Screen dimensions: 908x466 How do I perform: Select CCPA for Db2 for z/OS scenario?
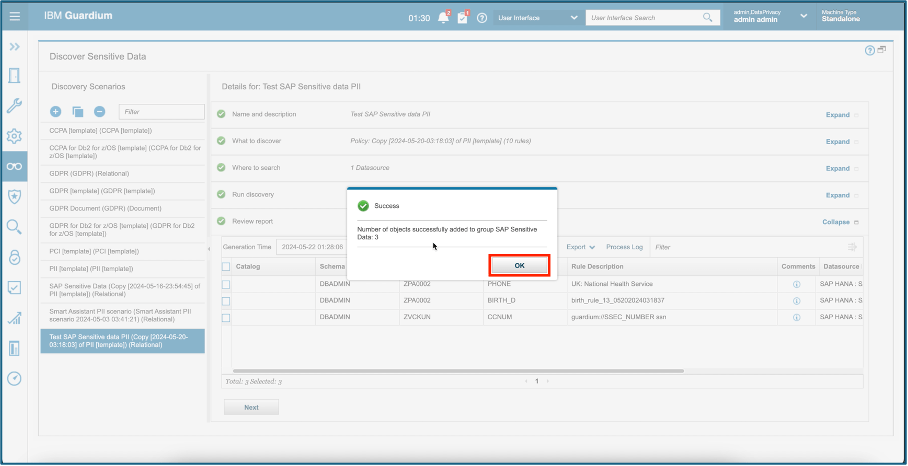pos(123,152)
